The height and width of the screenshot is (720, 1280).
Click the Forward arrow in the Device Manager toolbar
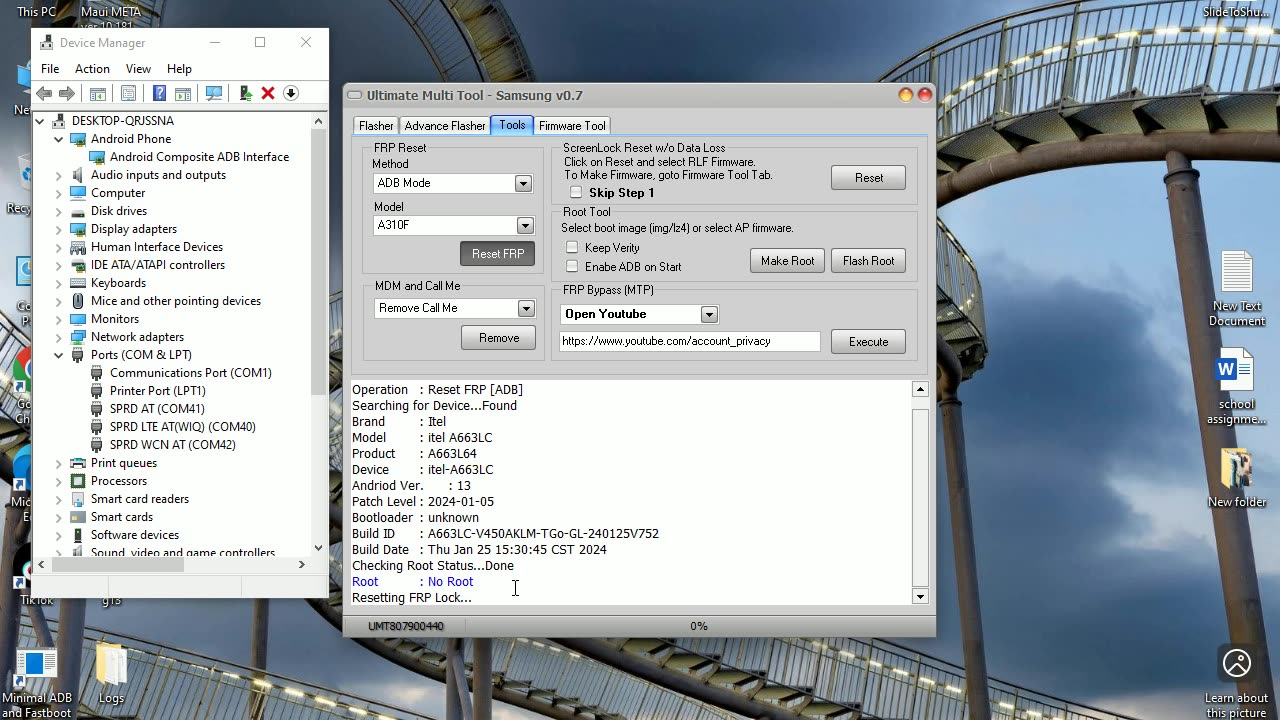point(67,93)
